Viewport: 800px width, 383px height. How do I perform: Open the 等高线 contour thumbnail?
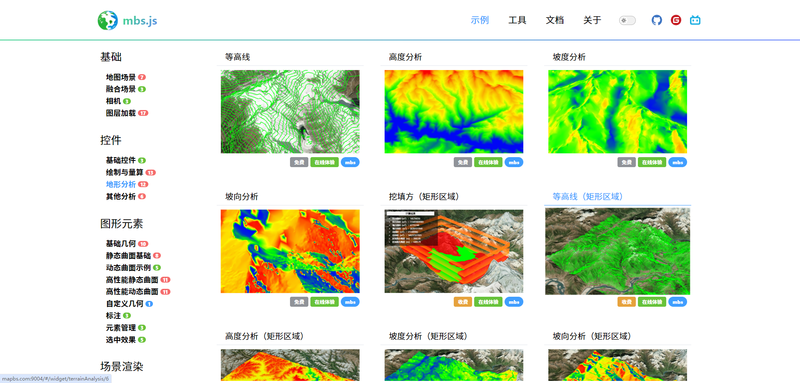coord(290,112)
